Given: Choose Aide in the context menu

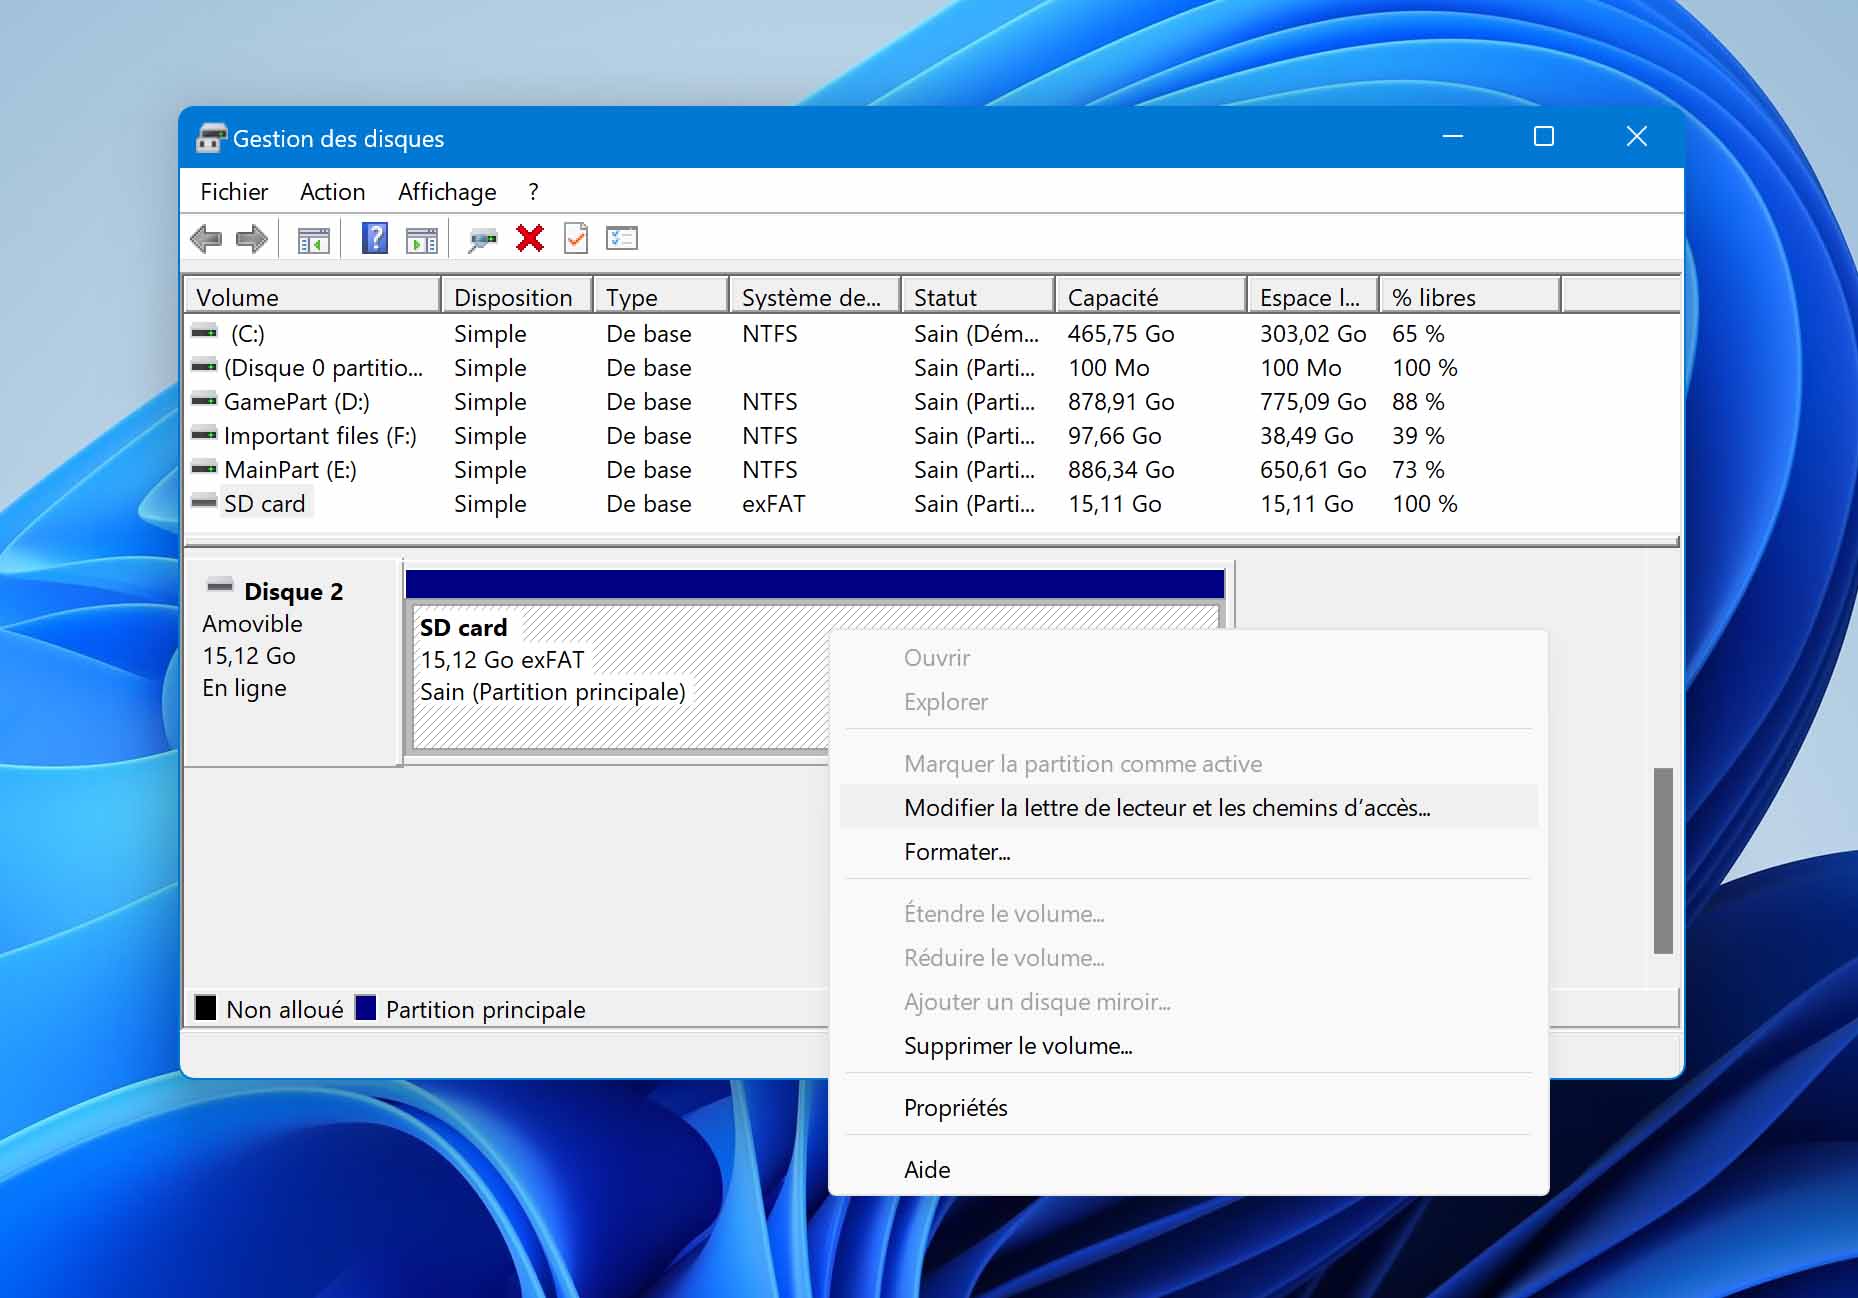Looking at the screenshot, I should [1189, 1169].
